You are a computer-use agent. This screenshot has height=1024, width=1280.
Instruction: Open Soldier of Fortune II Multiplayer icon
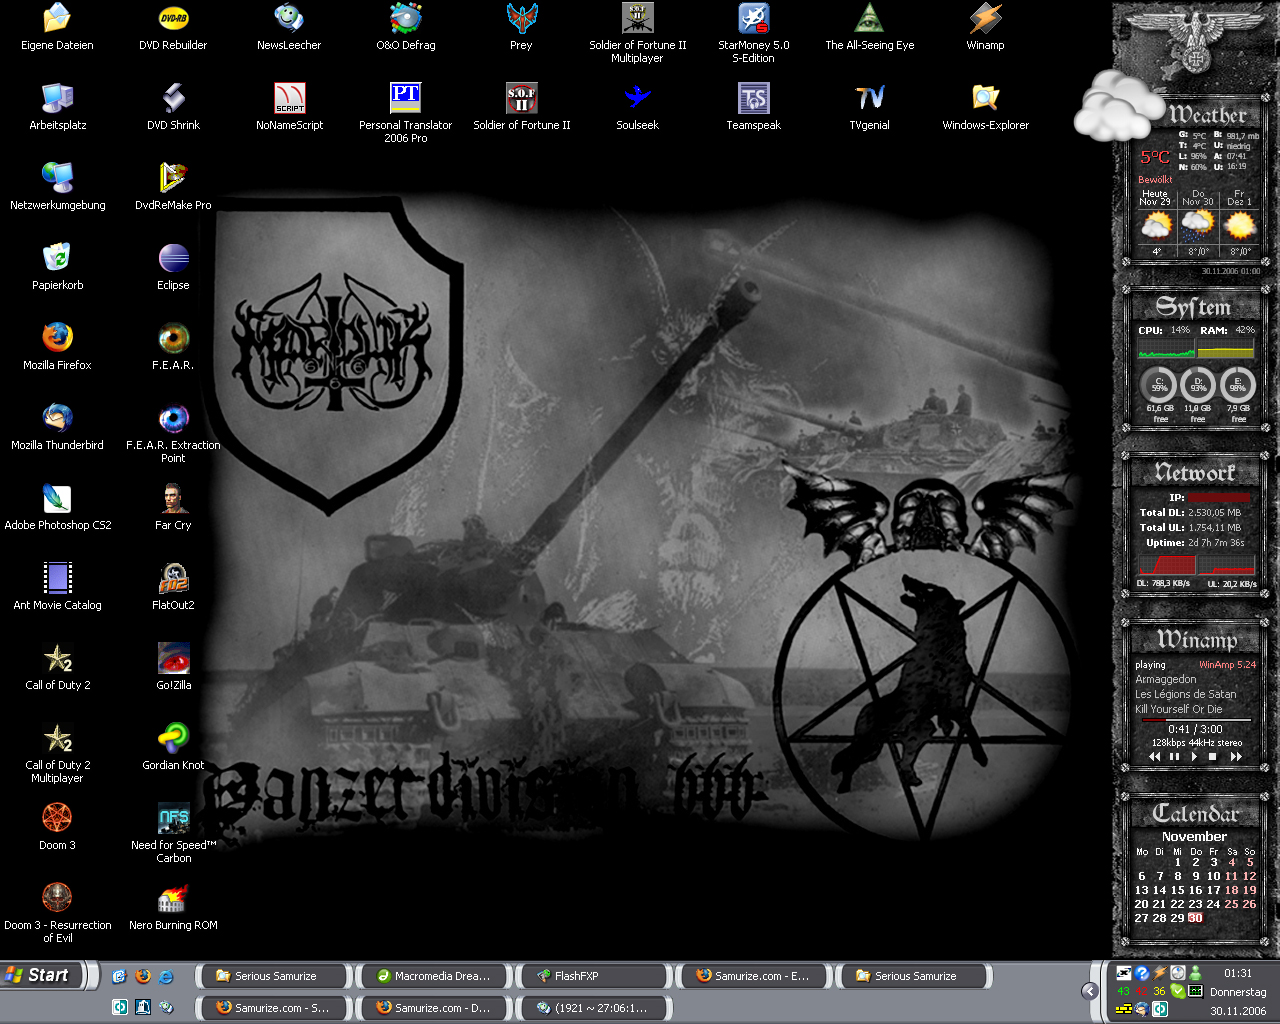(x=637, y=33)
